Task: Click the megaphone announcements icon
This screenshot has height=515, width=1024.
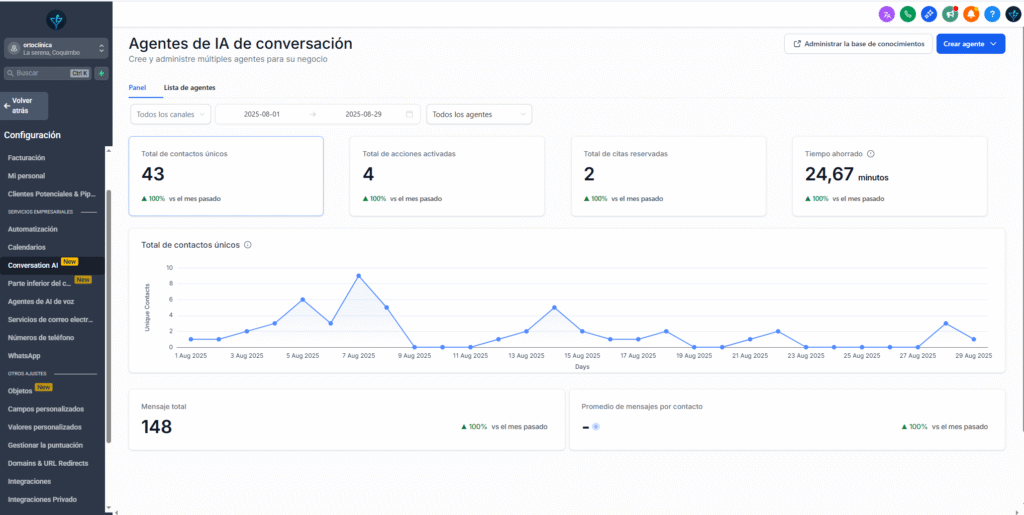Action: 950,14
